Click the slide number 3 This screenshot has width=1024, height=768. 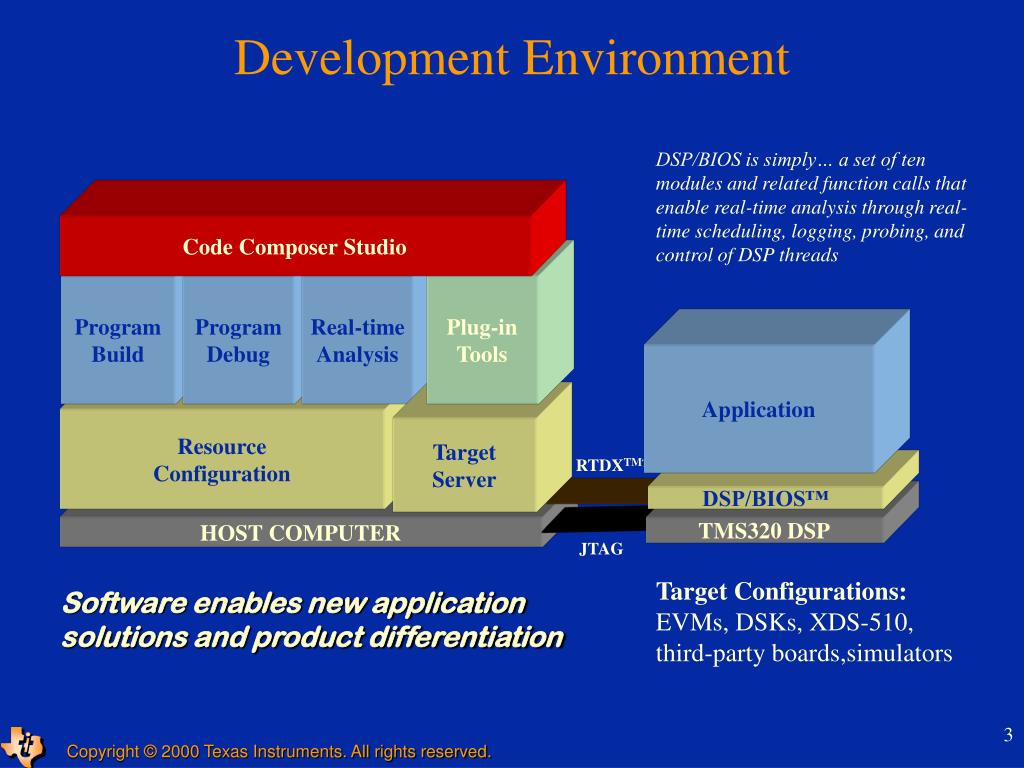(x=1008, y=735)
